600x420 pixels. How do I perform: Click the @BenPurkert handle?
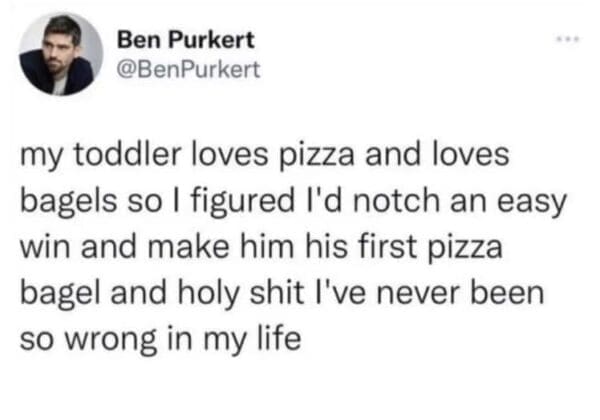[x=188, y=70]
